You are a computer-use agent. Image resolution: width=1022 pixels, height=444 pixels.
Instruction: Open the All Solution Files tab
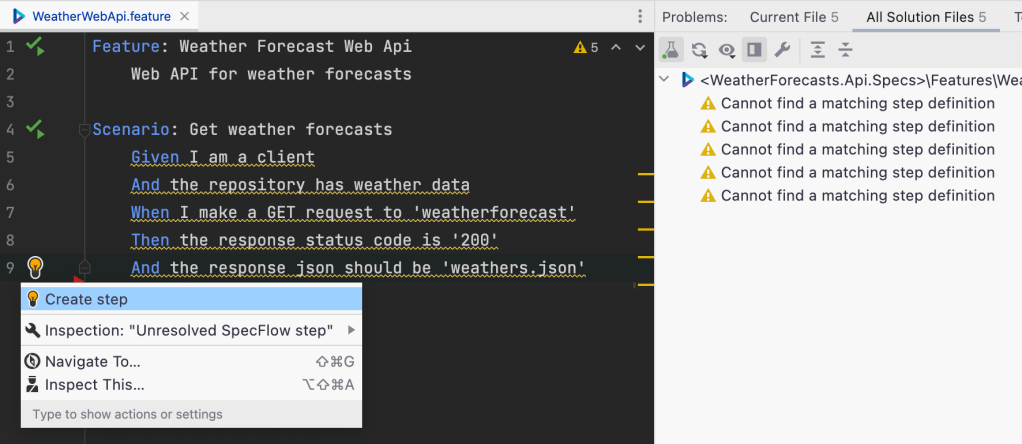925,16
